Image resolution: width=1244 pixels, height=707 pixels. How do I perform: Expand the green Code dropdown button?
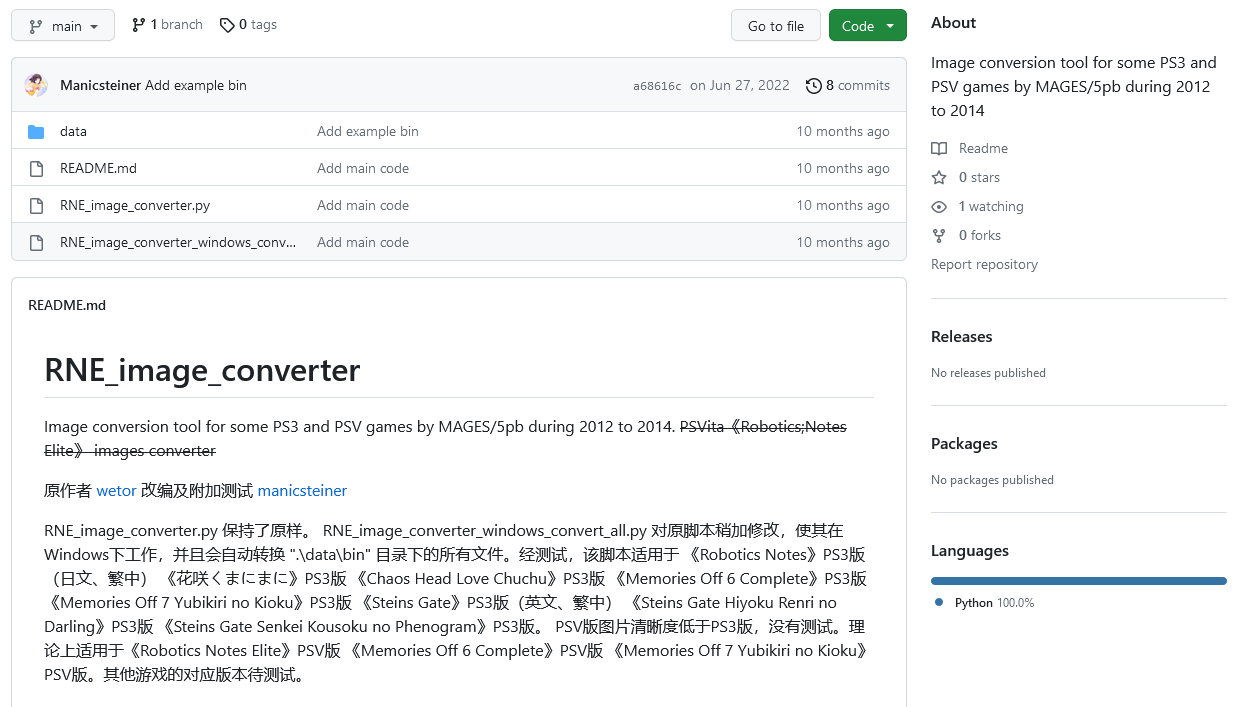click(867, 26)
